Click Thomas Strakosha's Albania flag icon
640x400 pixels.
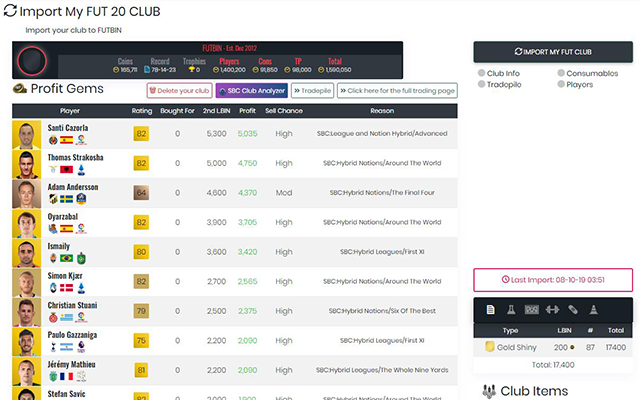pos(66,169)
